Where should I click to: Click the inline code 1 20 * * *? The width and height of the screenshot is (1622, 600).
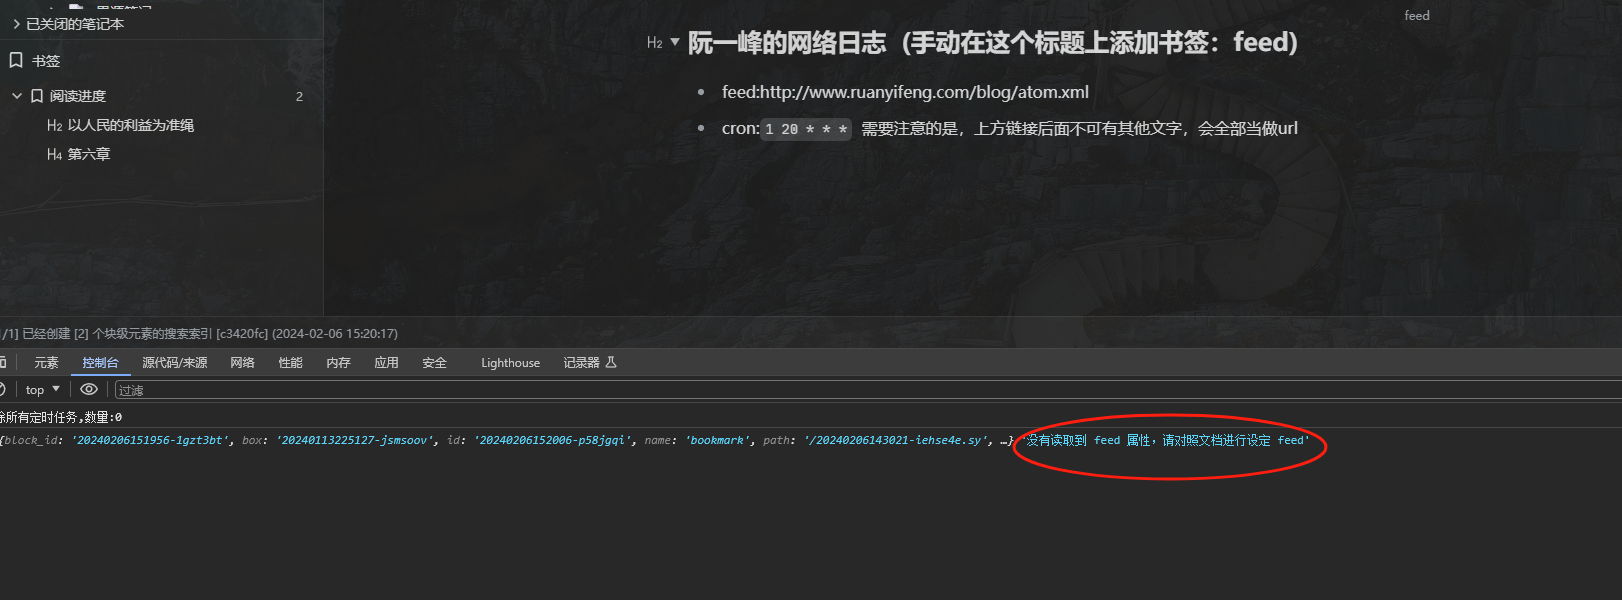tap(806, 129)
